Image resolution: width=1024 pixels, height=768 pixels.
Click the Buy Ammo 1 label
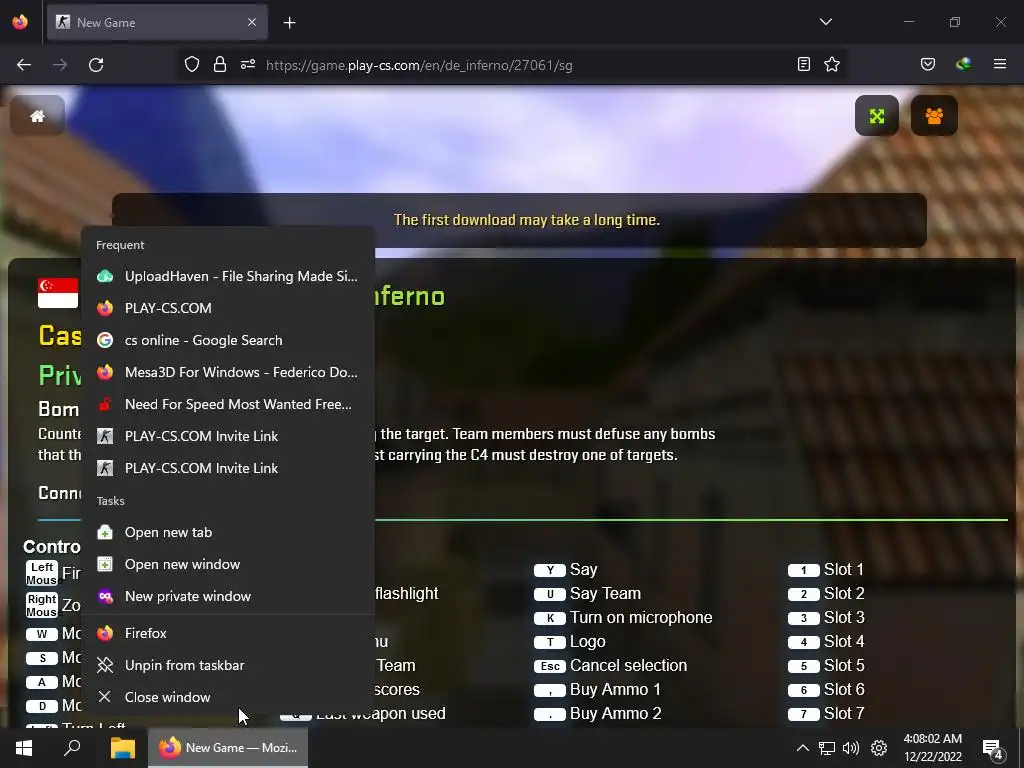(615, 690)
